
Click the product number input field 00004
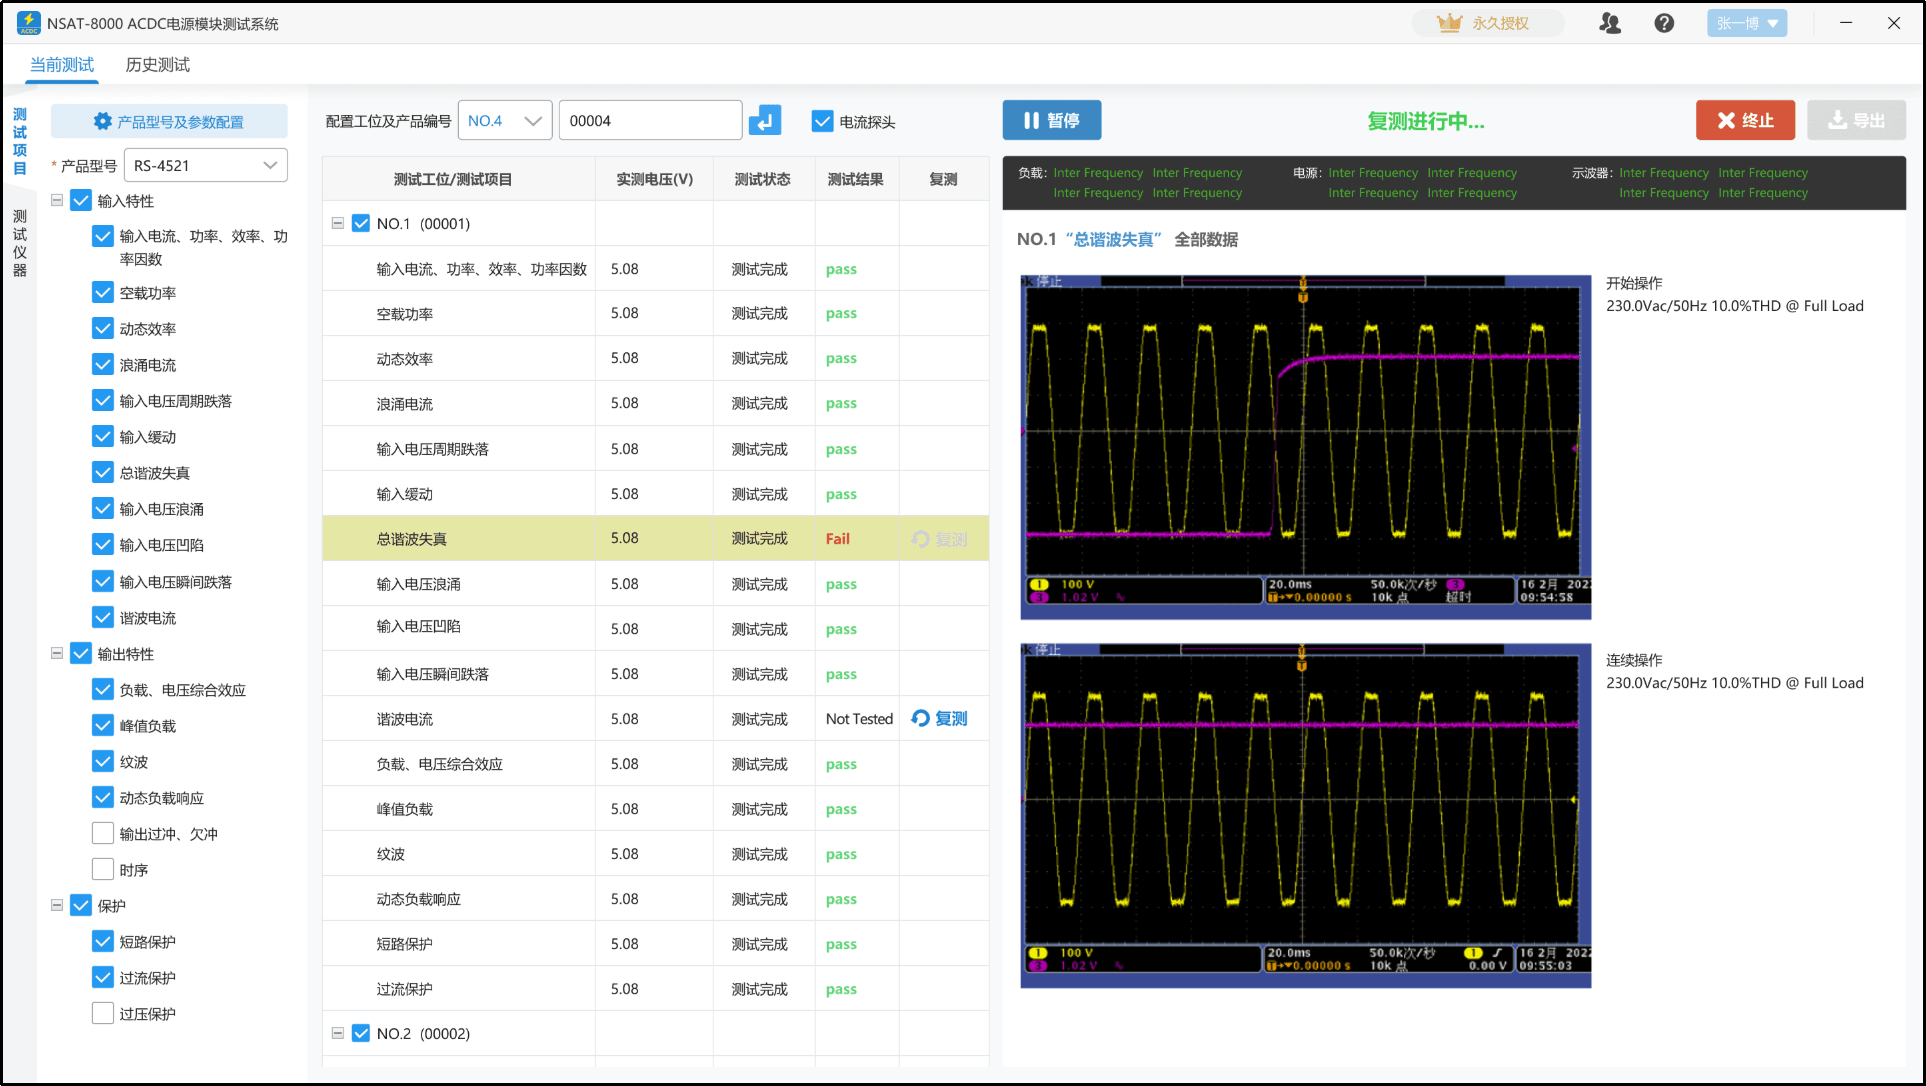[x=649, y=120]
